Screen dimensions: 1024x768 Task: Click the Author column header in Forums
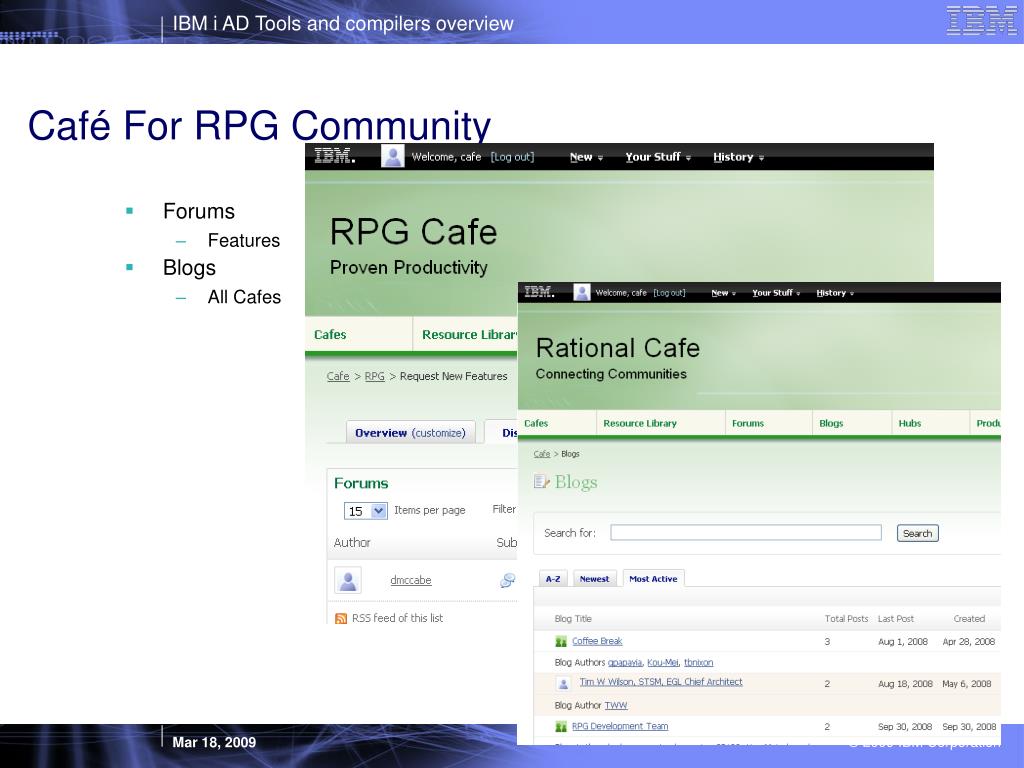(352, 543)
